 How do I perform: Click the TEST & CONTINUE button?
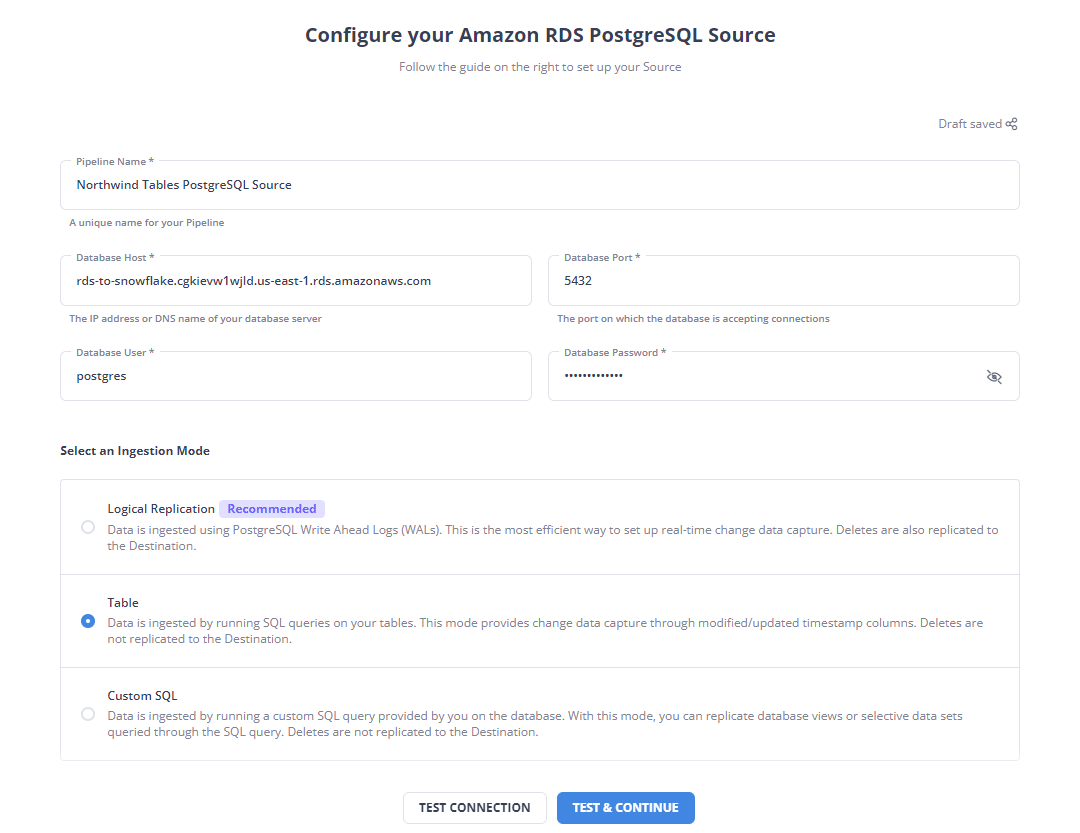(x=625, y=808)
